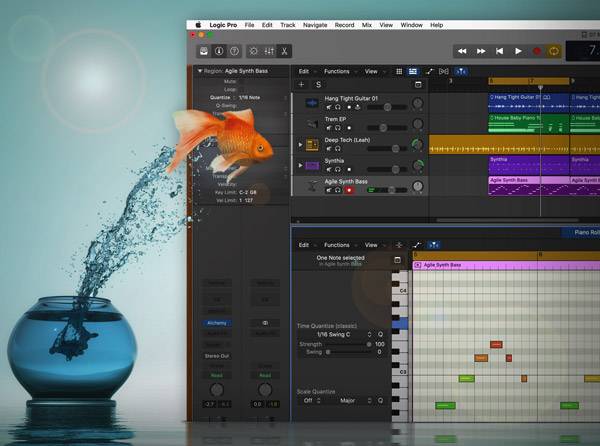Viewport: 600px width, 446px height.
Task: Add new track with plus button
Action: (302, 85)
